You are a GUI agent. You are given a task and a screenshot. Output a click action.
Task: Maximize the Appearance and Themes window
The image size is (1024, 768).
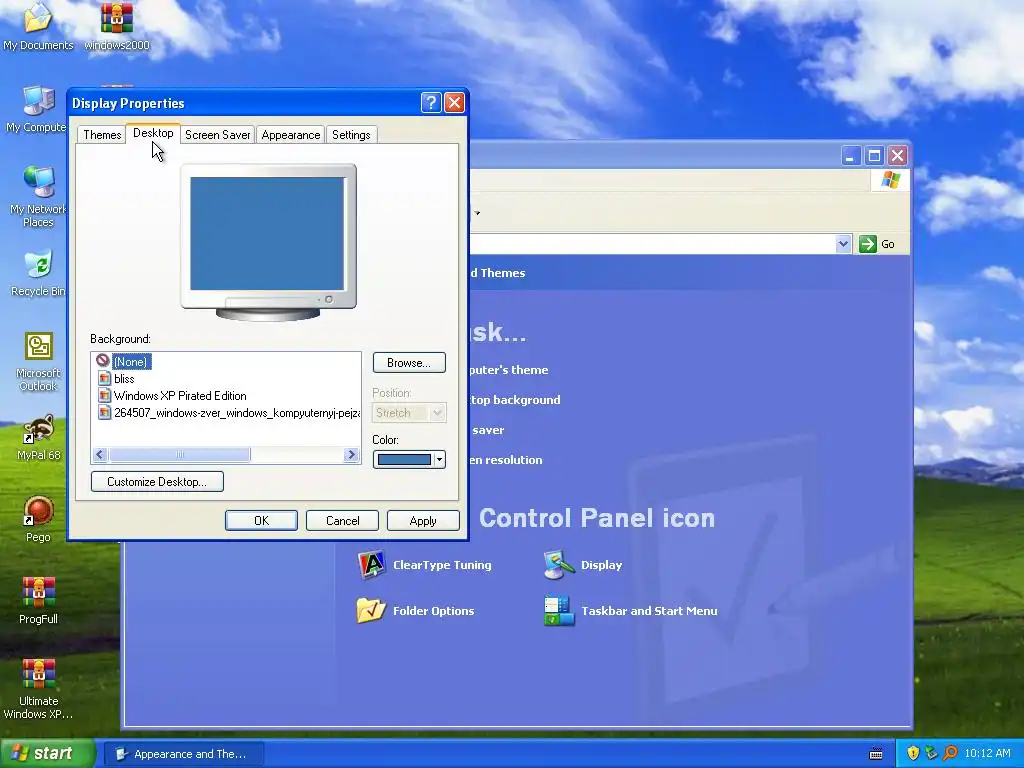tap(874, 155)
